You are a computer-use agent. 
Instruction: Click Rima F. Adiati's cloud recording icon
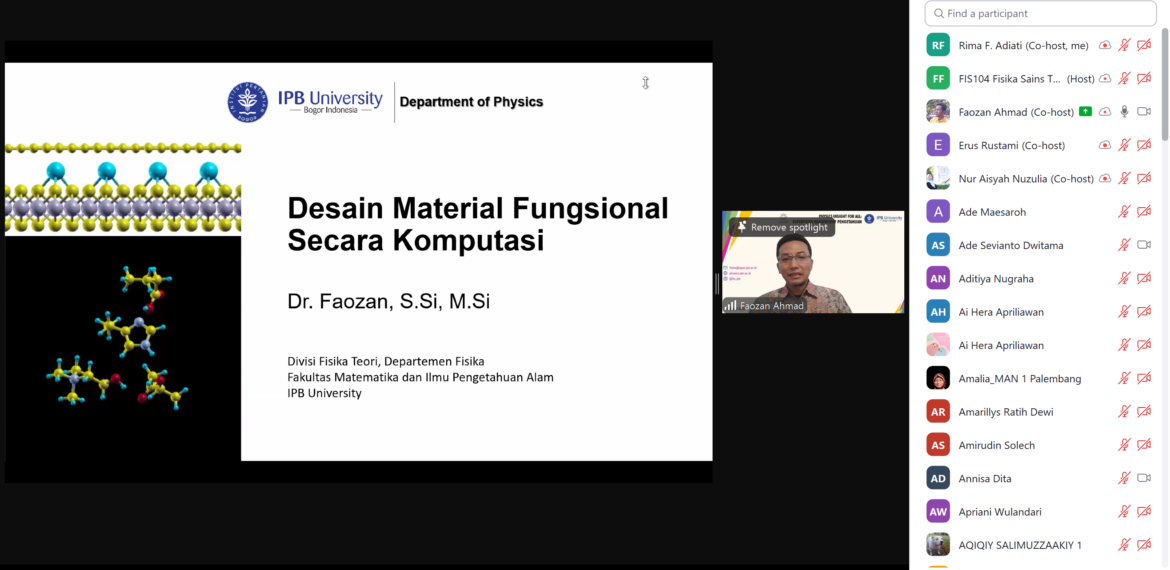coord(1104,46)
